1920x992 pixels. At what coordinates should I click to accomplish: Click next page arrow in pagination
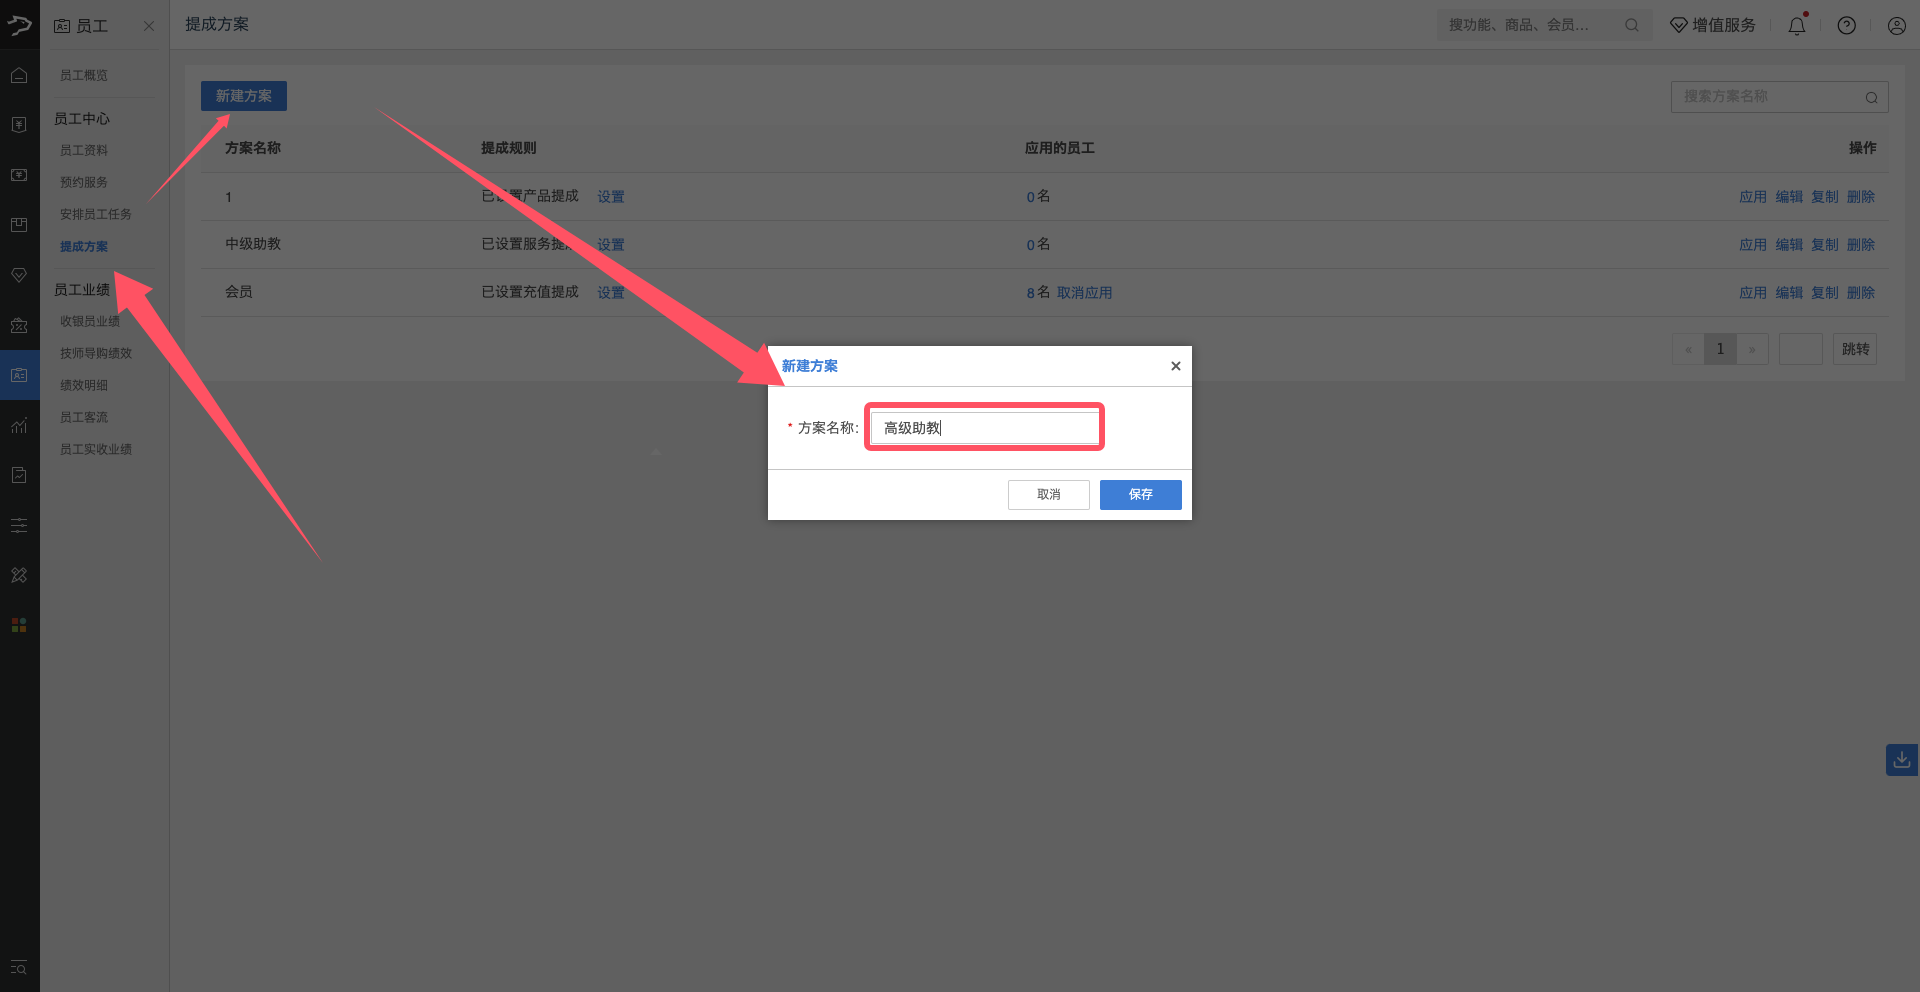1752,349
